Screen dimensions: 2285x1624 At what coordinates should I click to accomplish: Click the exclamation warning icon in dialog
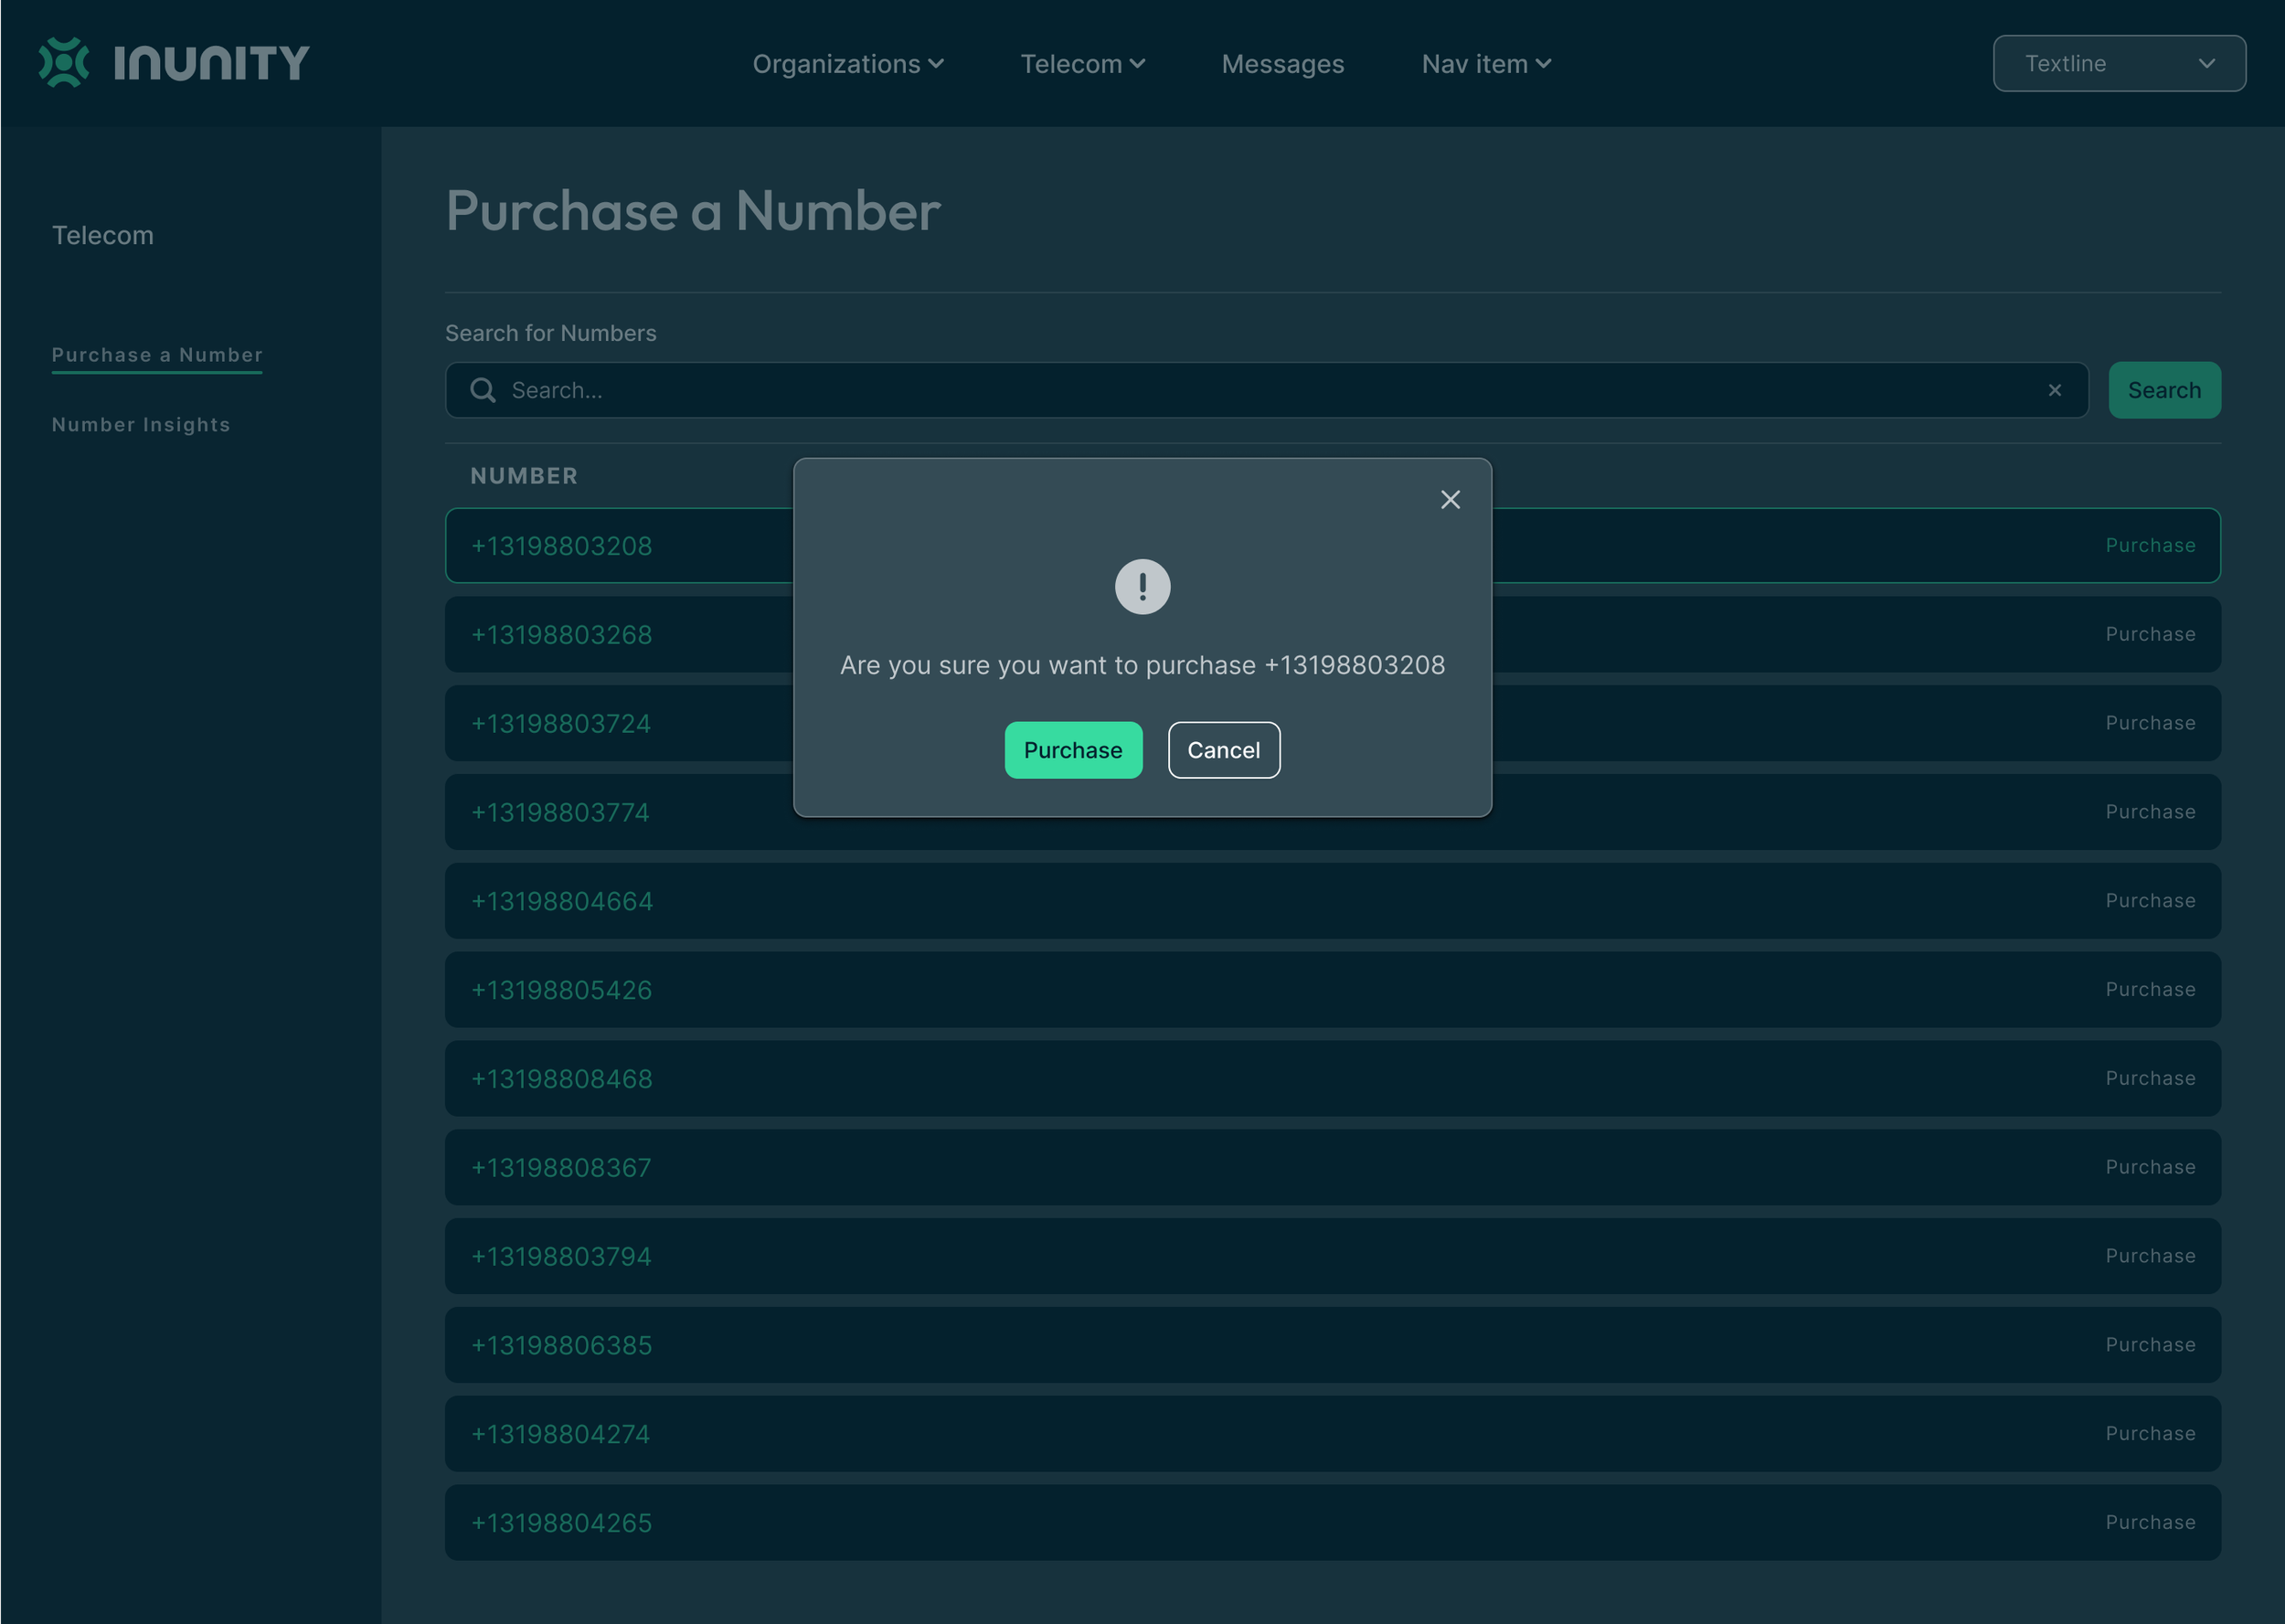coord(1142,587)
